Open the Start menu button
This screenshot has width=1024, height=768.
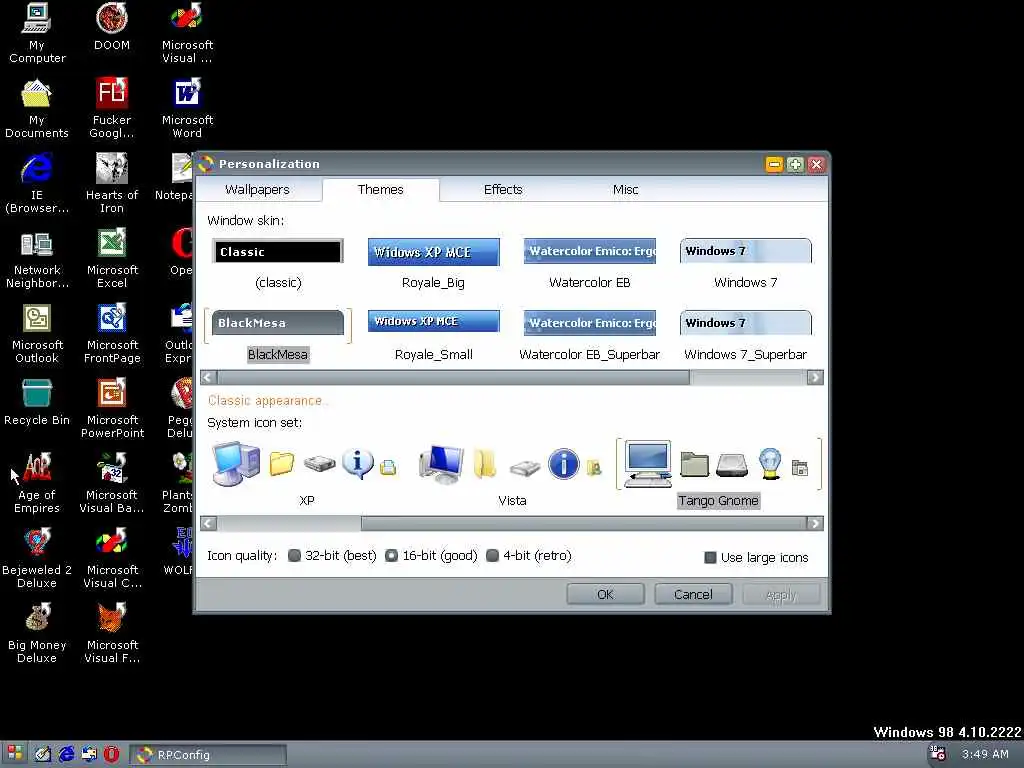pyautogui.click(x=14, y=754)
